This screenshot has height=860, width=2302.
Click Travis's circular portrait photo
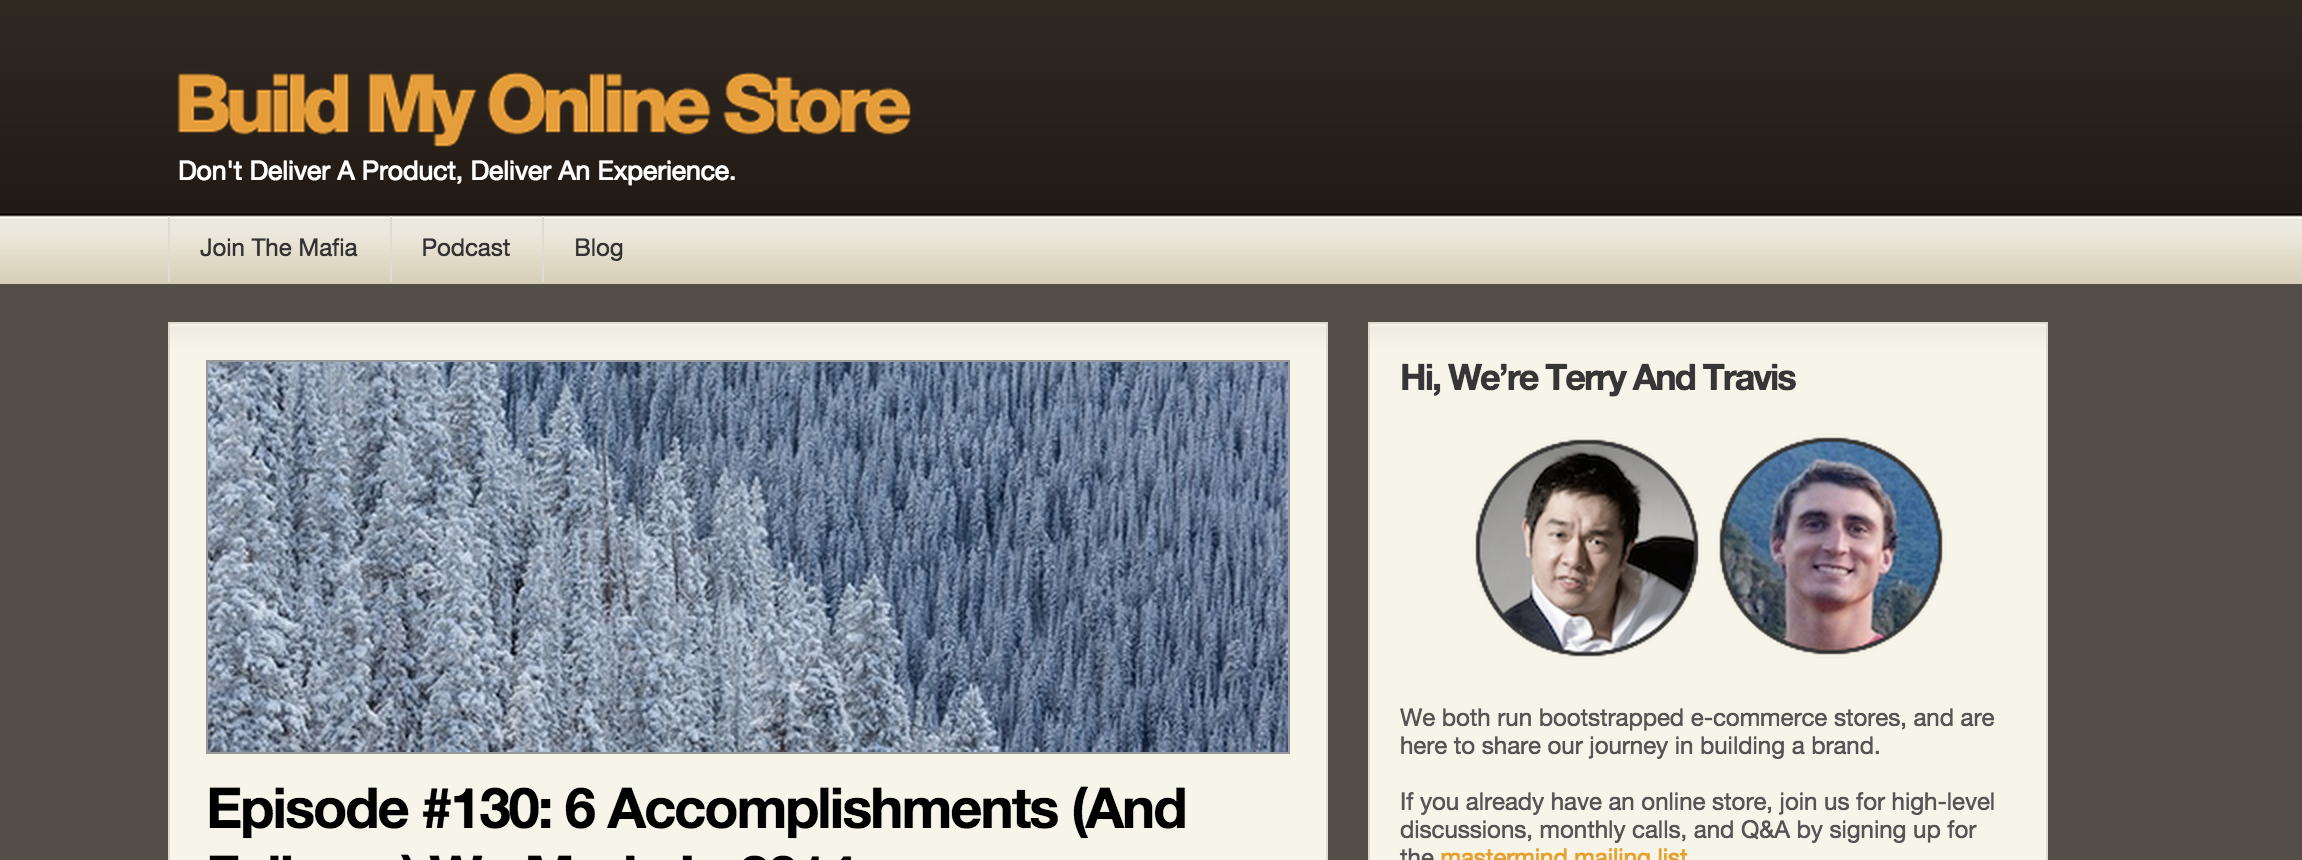coord(1830,546)
